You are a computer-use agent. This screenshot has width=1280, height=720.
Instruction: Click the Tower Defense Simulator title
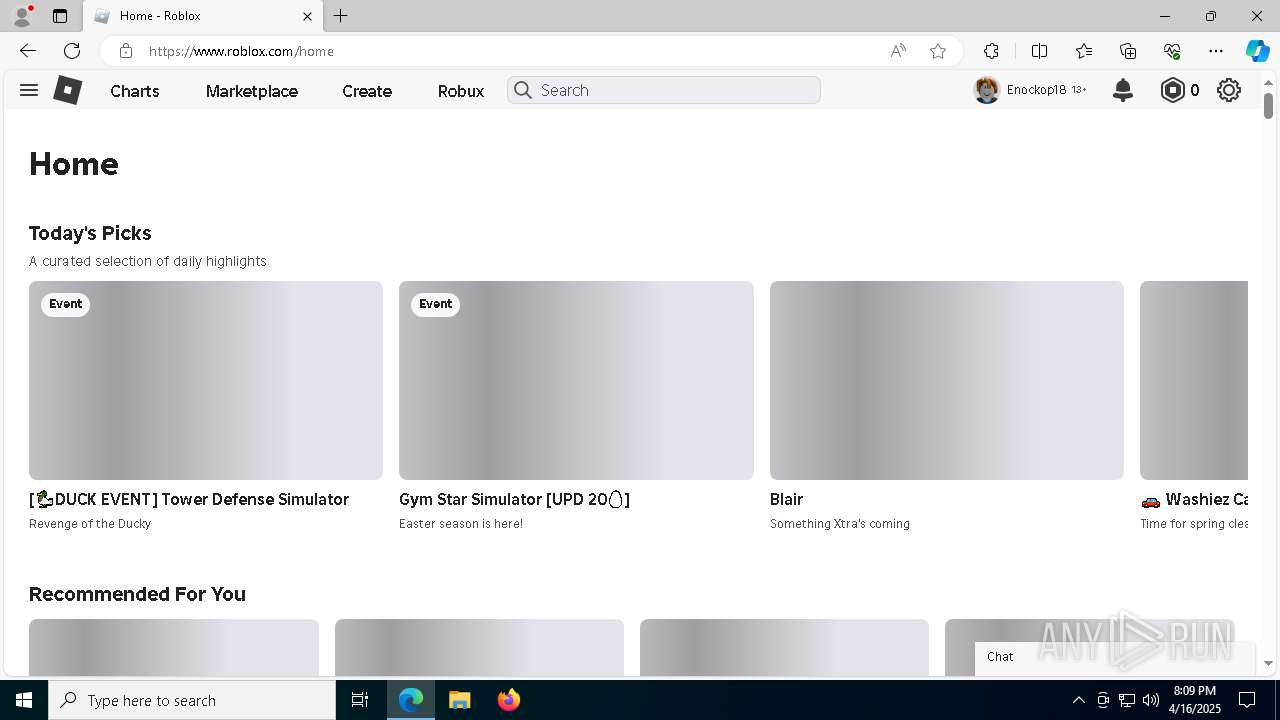[x=189, y=499]
